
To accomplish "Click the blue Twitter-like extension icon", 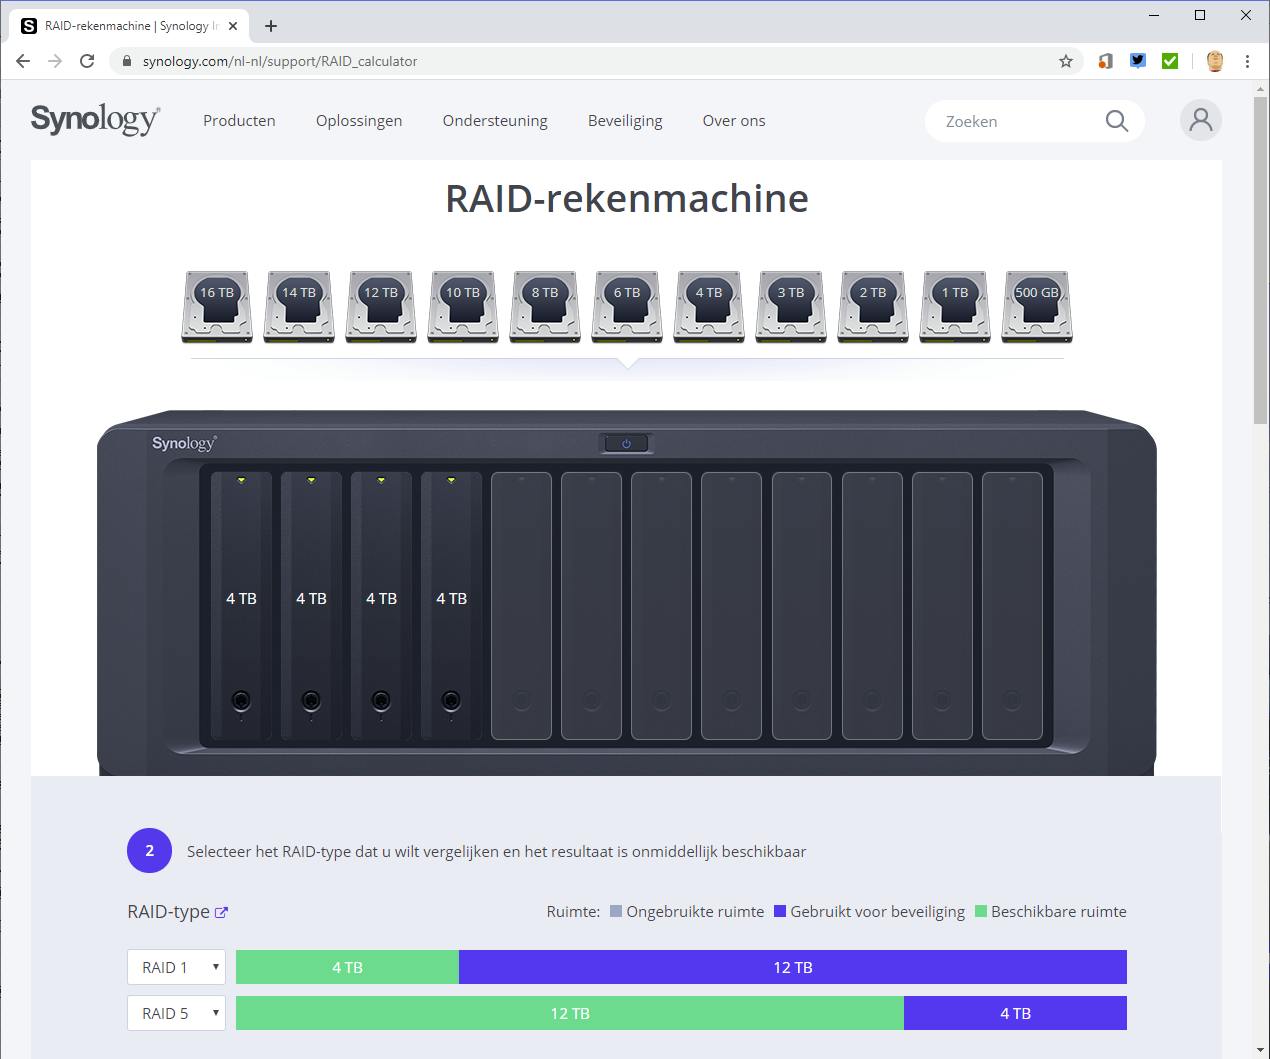I will (x=1138, y=61).
